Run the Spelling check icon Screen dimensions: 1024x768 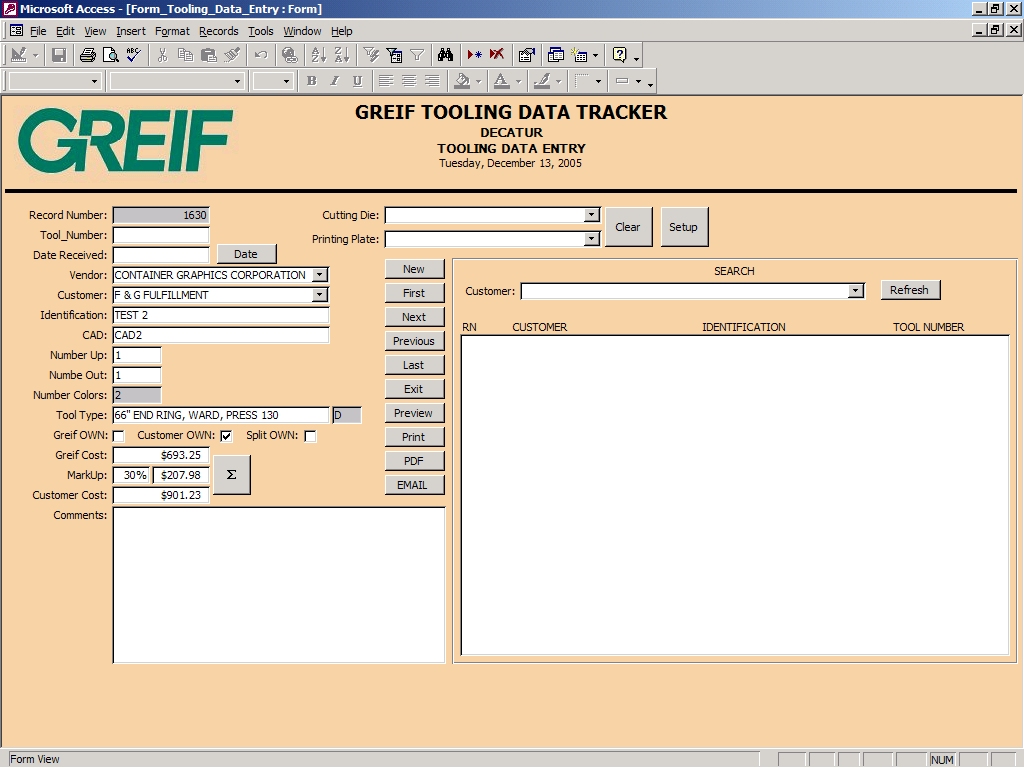point(134,56)
